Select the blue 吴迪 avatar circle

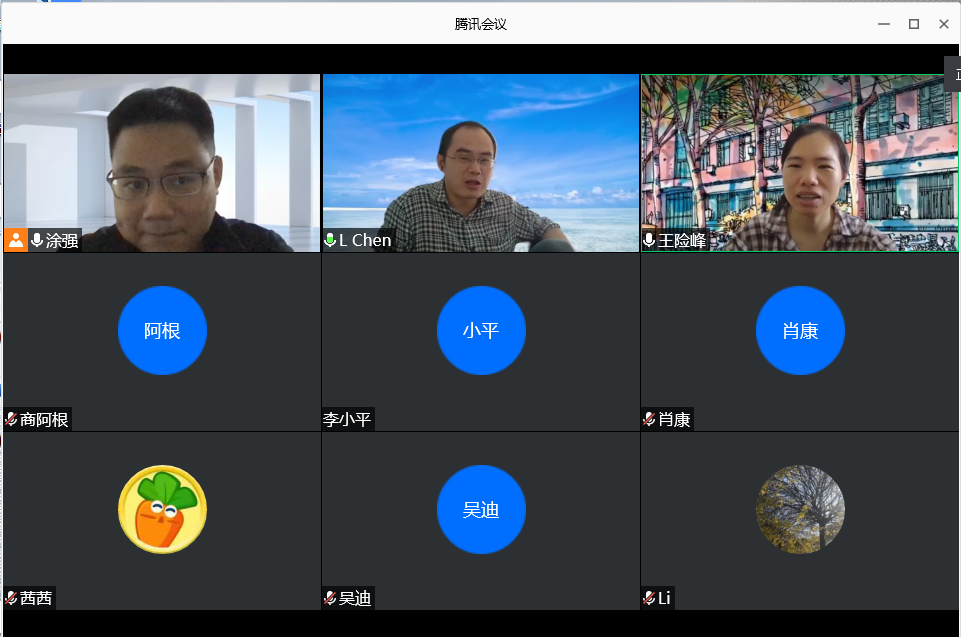(481, 510)
